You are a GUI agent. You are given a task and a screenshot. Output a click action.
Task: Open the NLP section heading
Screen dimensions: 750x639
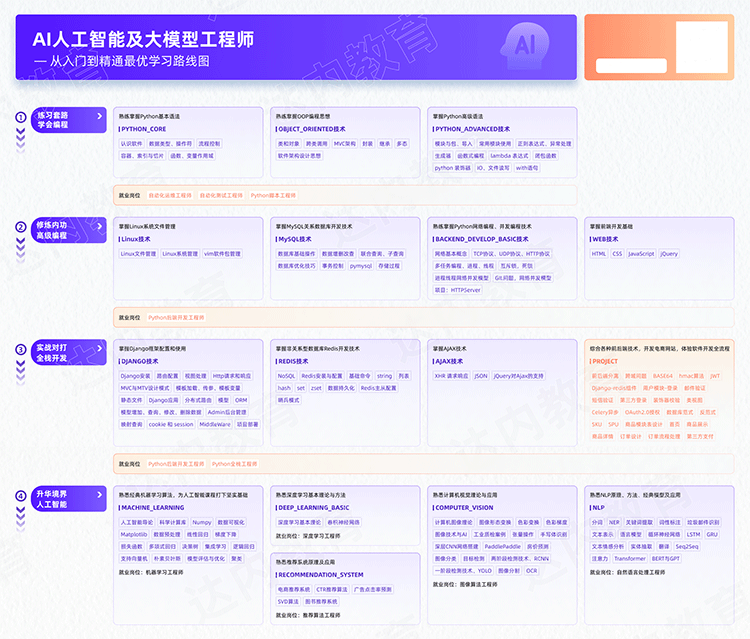coord(597,508)
